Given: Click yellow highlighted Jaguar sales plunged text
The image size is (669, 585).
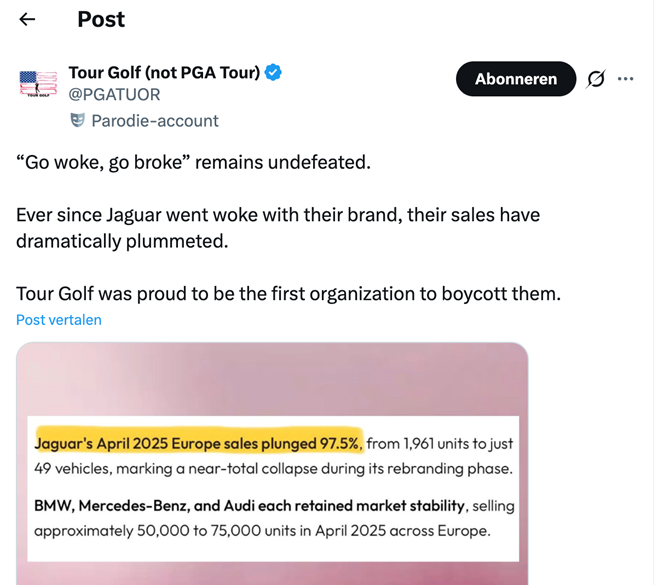Looking at the screenshot, I should [x=198, y=442].
